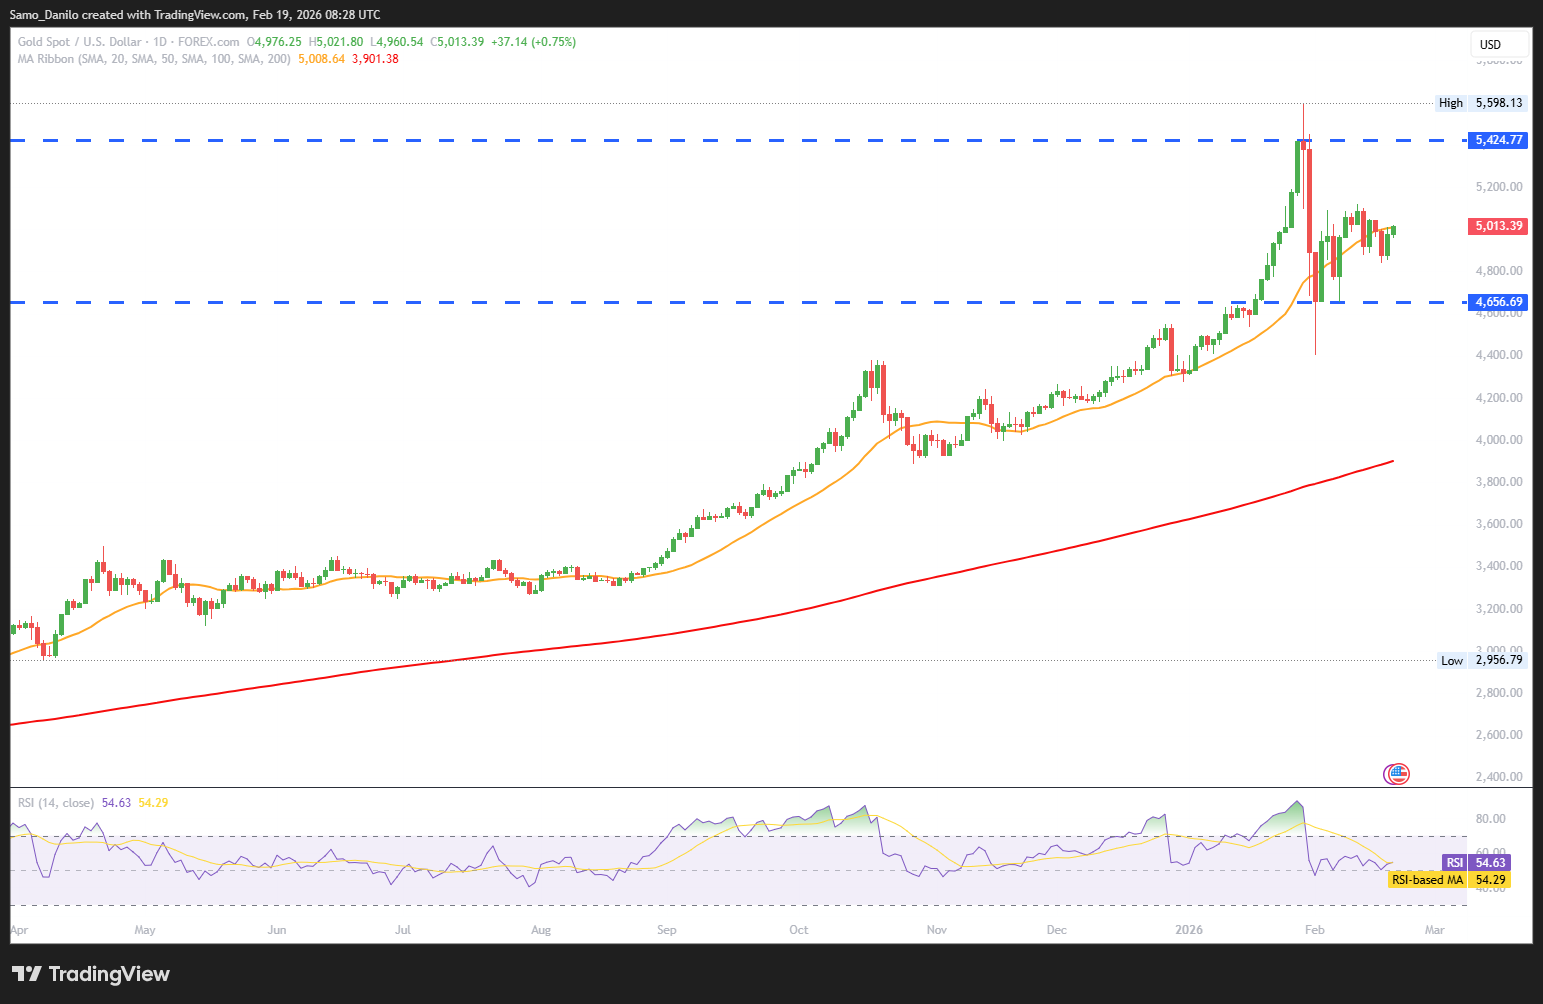Click the High 5,598.13 marker label

point(1481,103)
